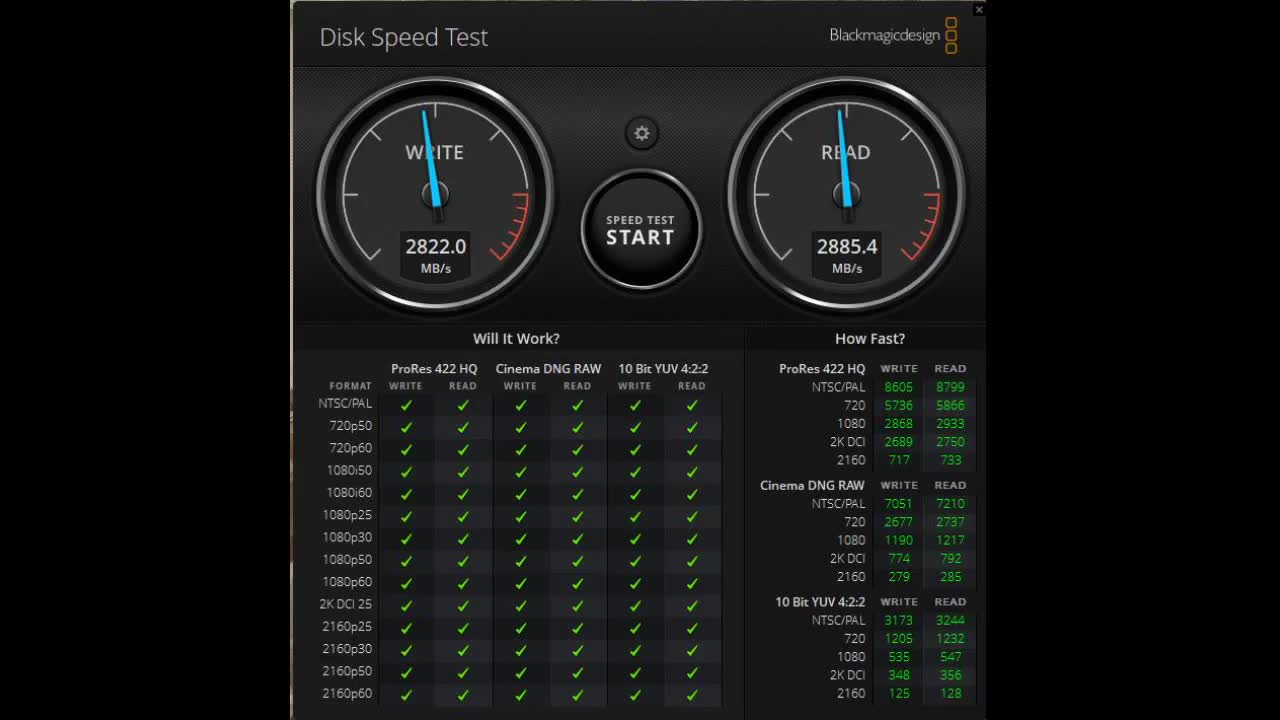Viewport: 1280px width, 720px height.
Task: Click Cinema DNG RAW header in Will It Work
Action: 548,369
